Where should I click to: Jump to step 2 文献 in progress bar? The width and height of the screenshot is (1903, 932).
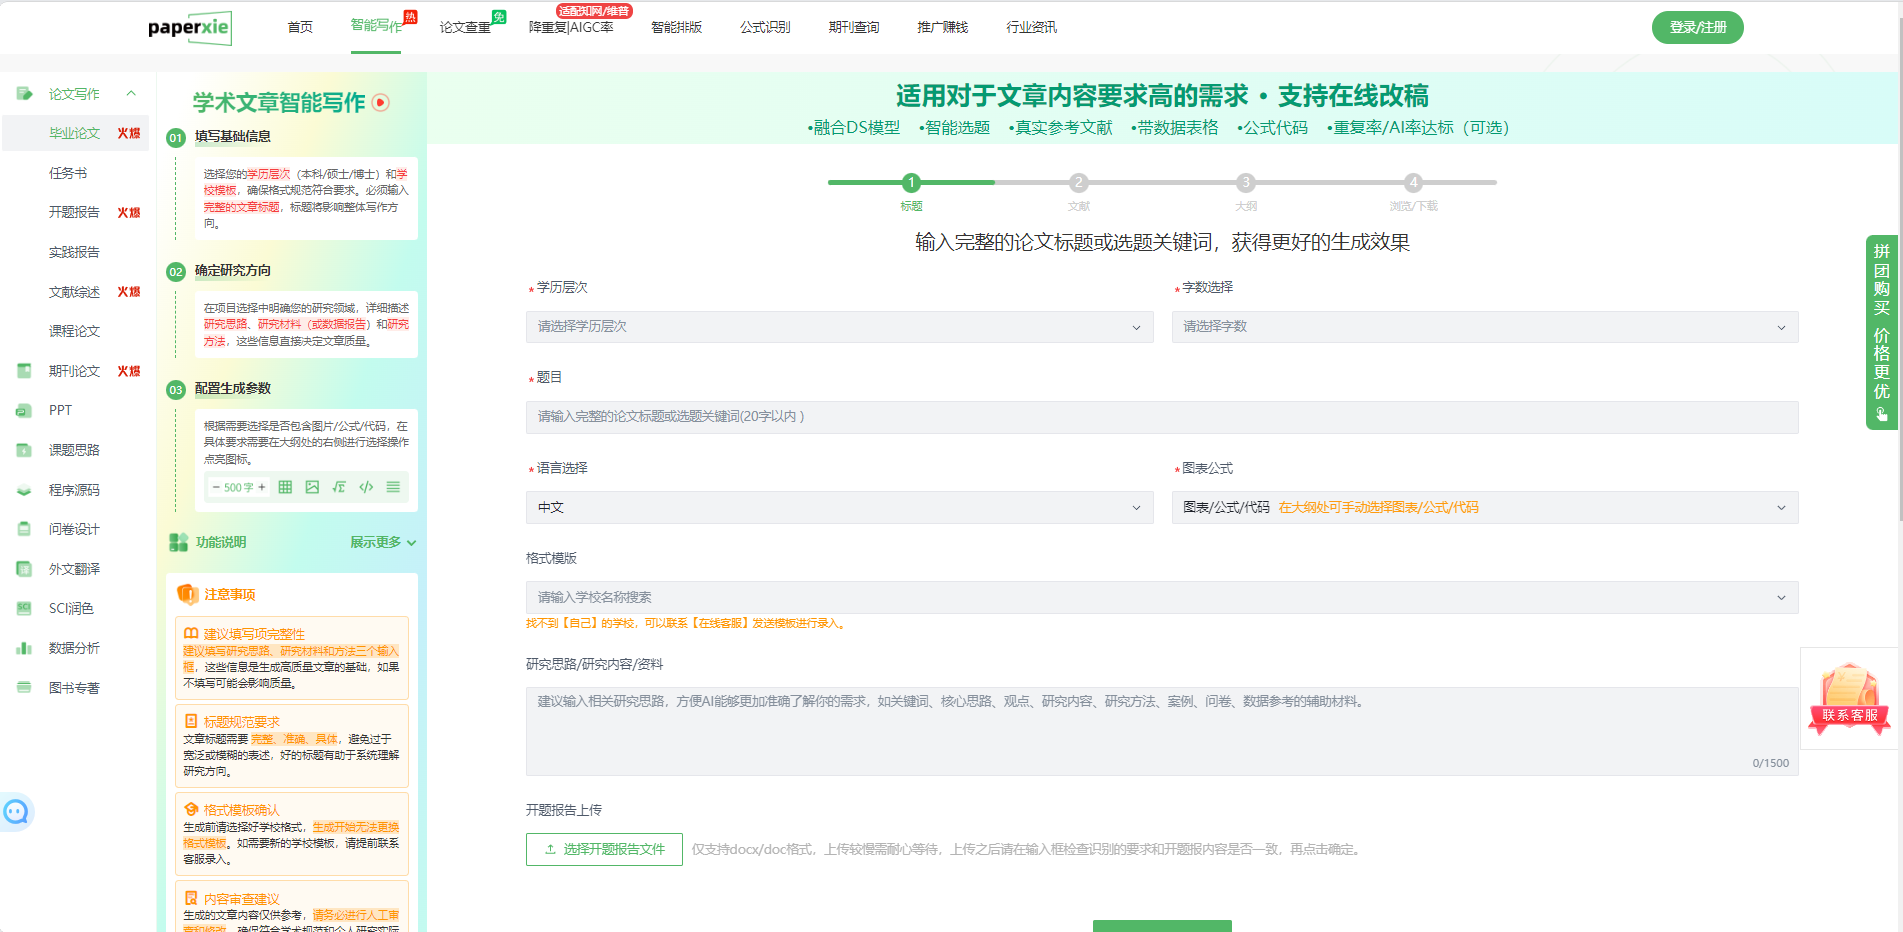1078,183
